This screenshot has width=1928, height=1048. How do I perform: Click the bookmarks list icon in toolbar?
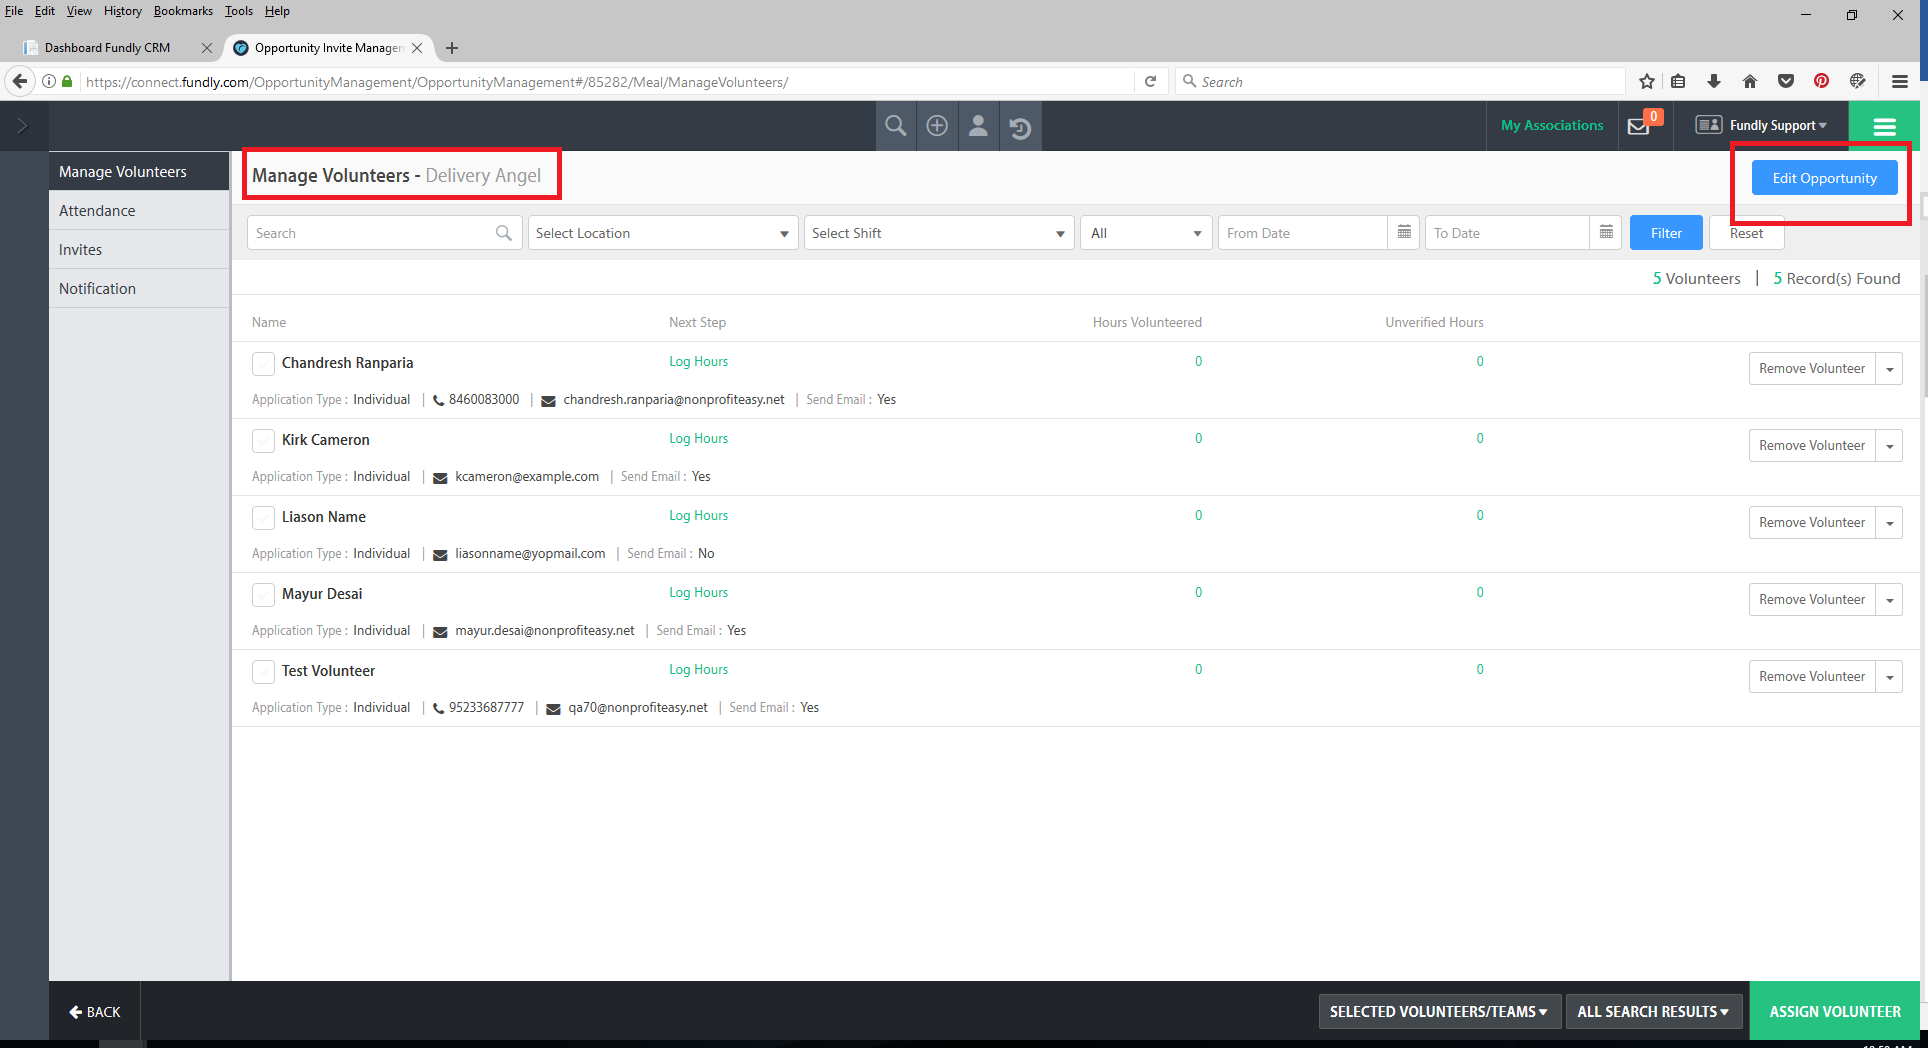pos(1679,82)
